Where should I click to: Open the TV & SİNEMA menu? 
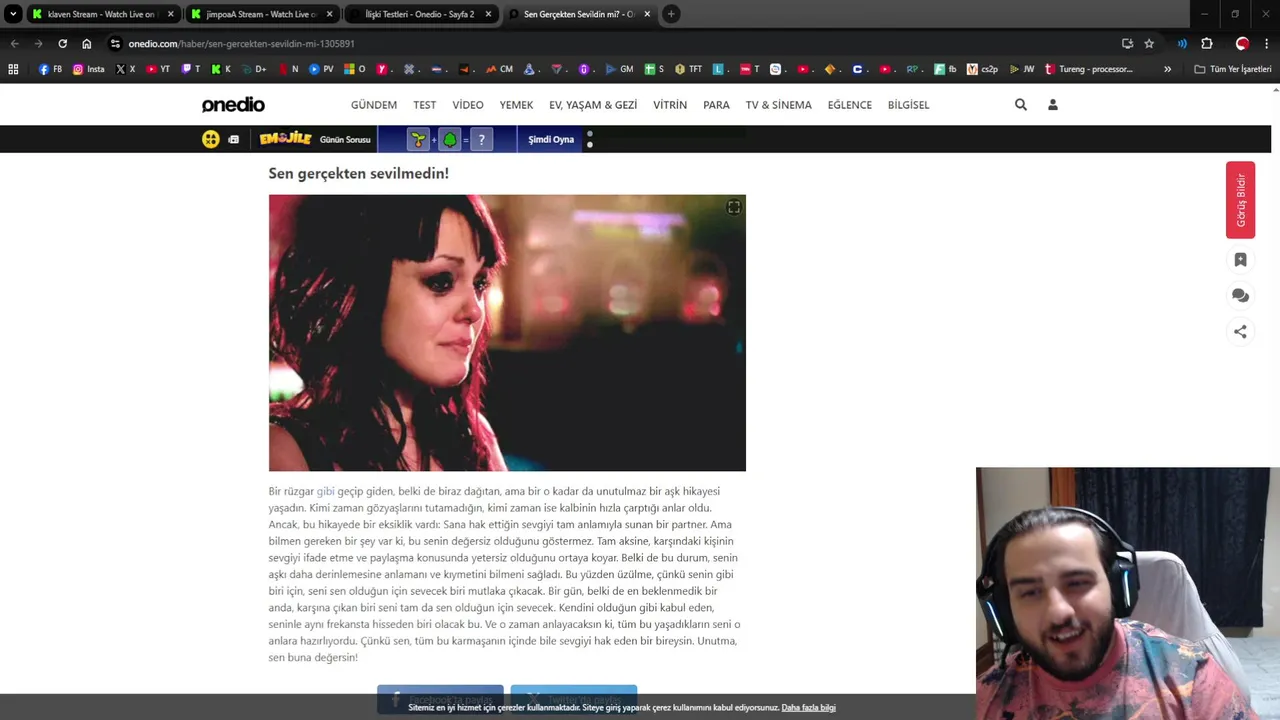[778, 105]
